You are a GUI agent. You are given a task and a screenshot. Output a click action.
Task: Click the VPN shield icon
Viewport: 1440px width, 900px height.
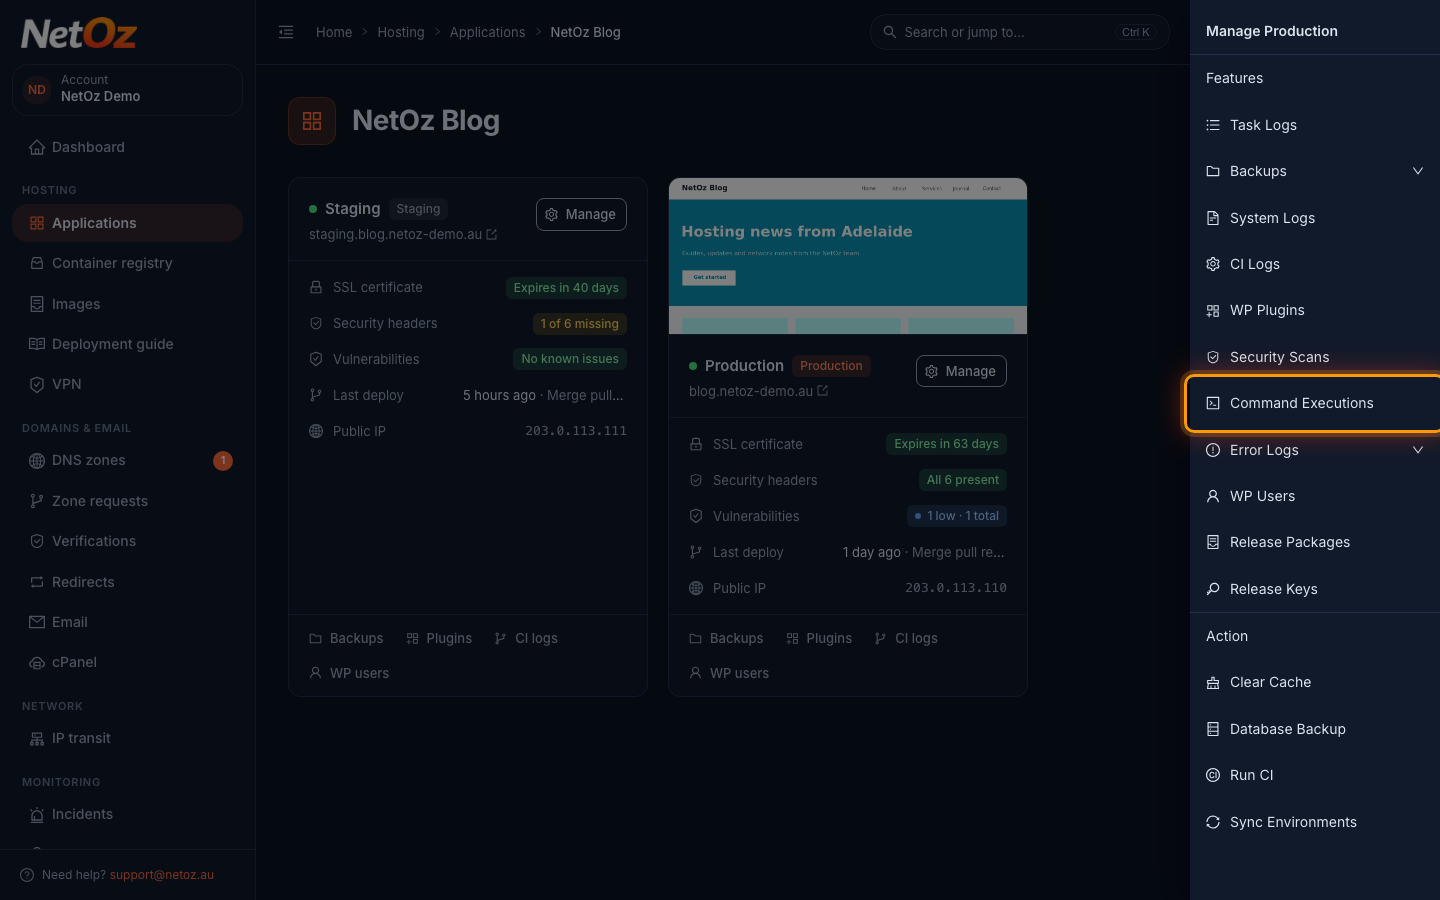(x=37, y=384)
